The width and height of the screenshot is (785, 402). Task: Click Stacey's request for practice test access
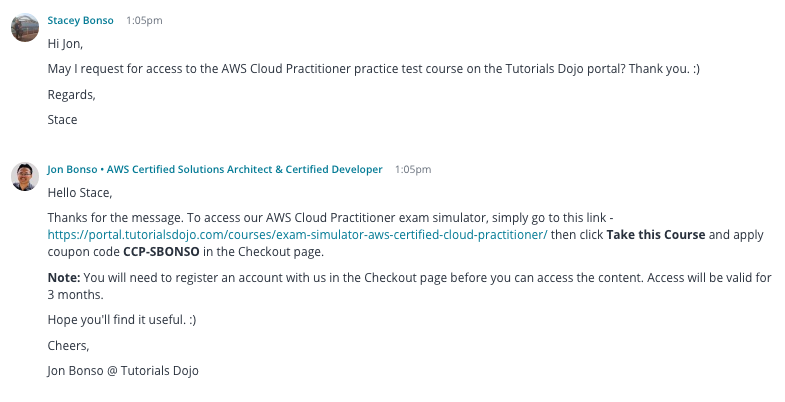tap(373, 69)
